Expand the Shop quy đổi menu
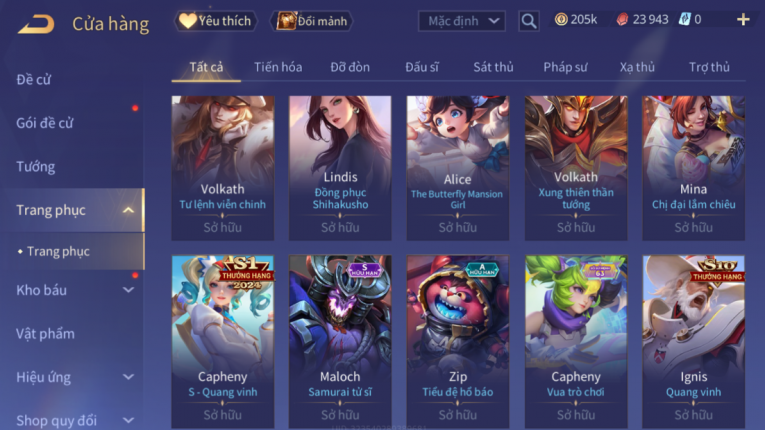765x430 pixels. [128, 420]
